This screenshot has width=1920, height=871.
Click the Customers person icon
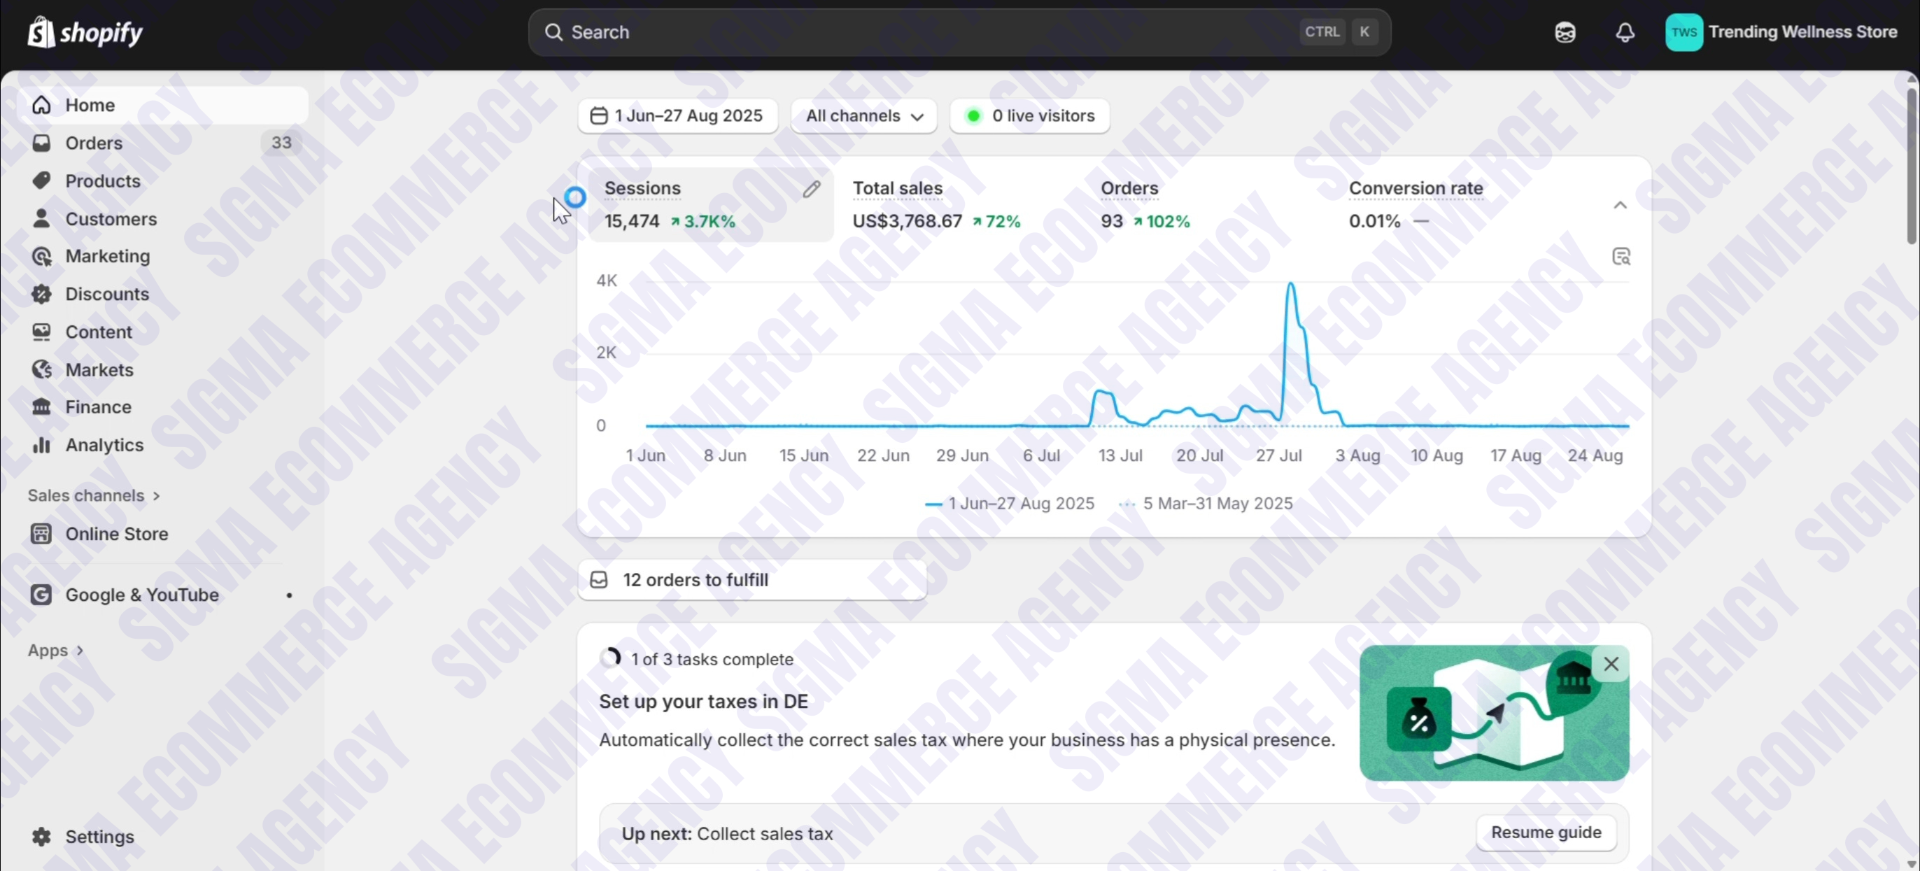[41, 219]
